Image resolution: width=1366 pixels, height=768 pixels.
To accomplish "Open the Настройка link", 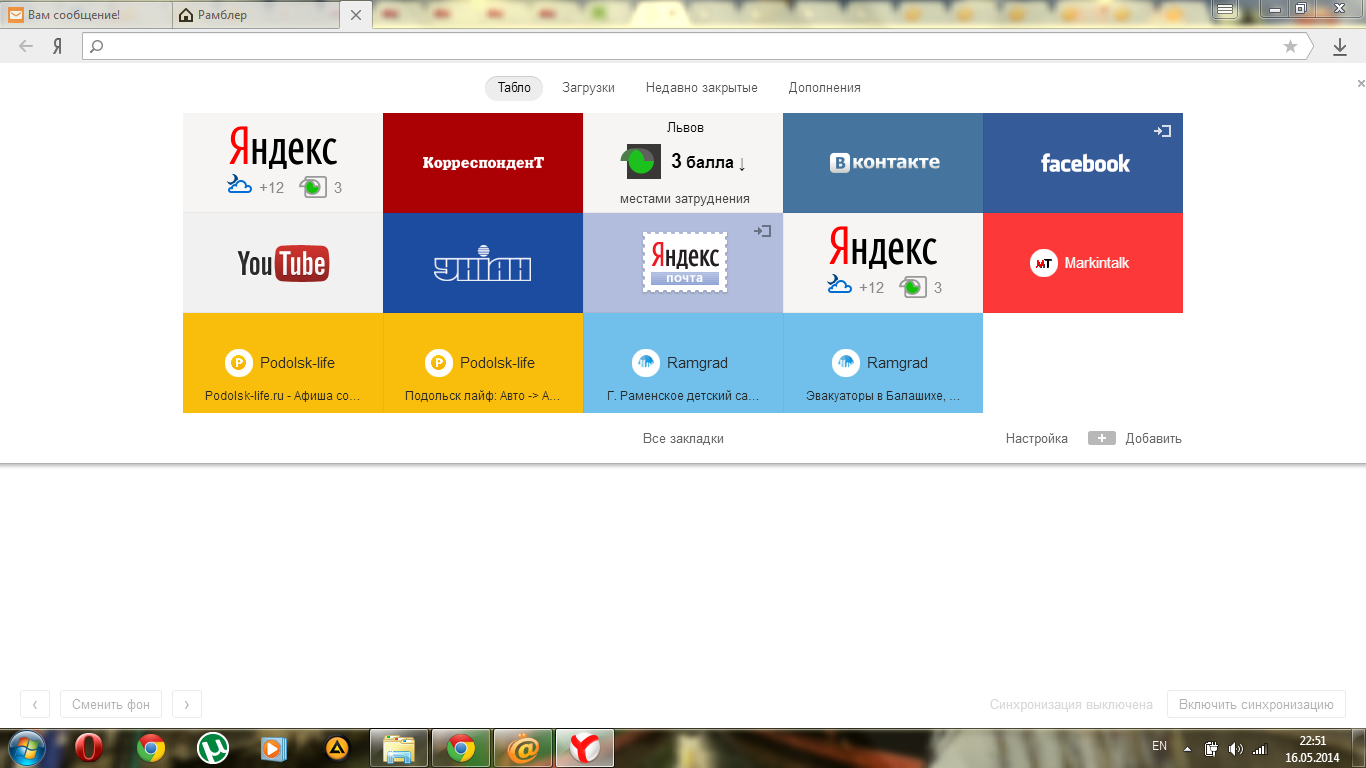I will pyautogui.click(x=1037, y=439).
